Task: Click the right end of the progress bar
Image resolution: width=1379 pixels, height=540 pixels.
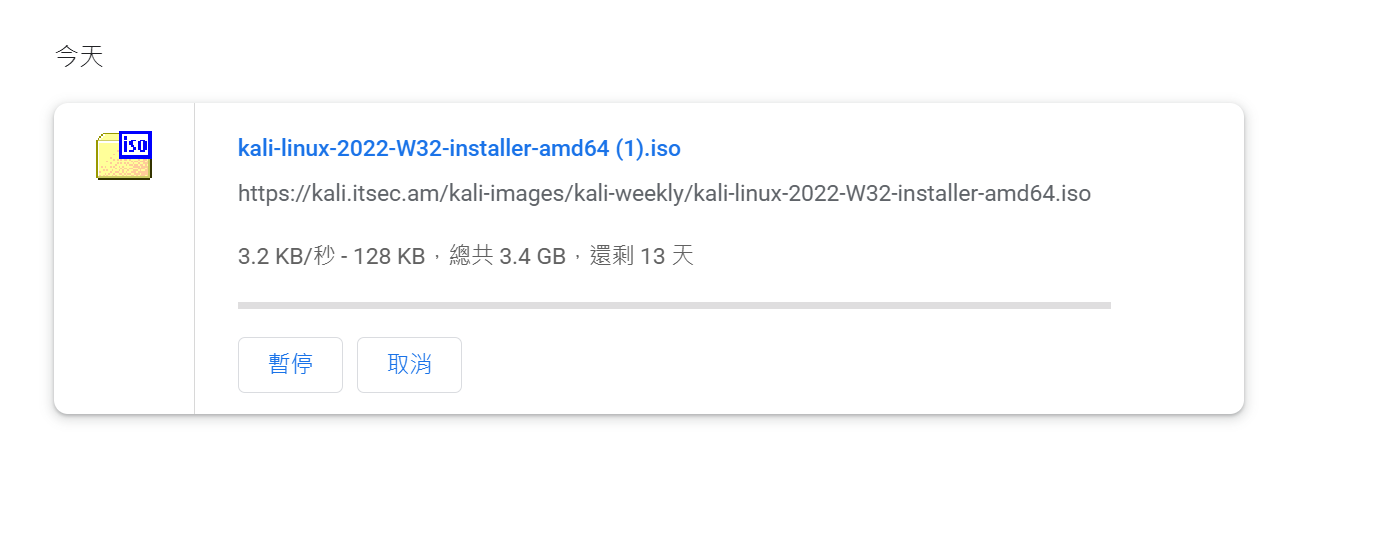Action: coord(1106,305)
